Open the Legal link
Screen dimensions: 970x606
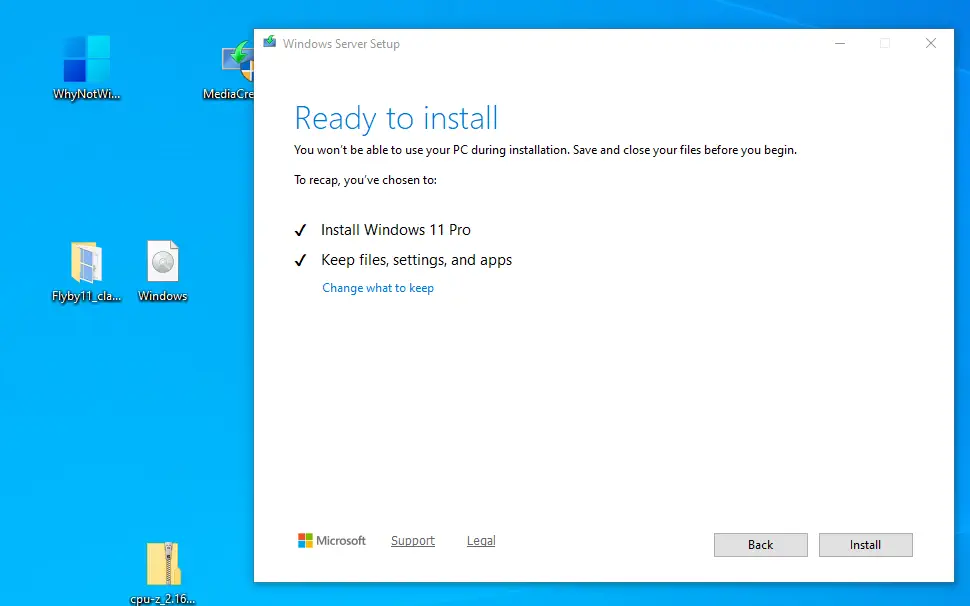tap(481, 540)
